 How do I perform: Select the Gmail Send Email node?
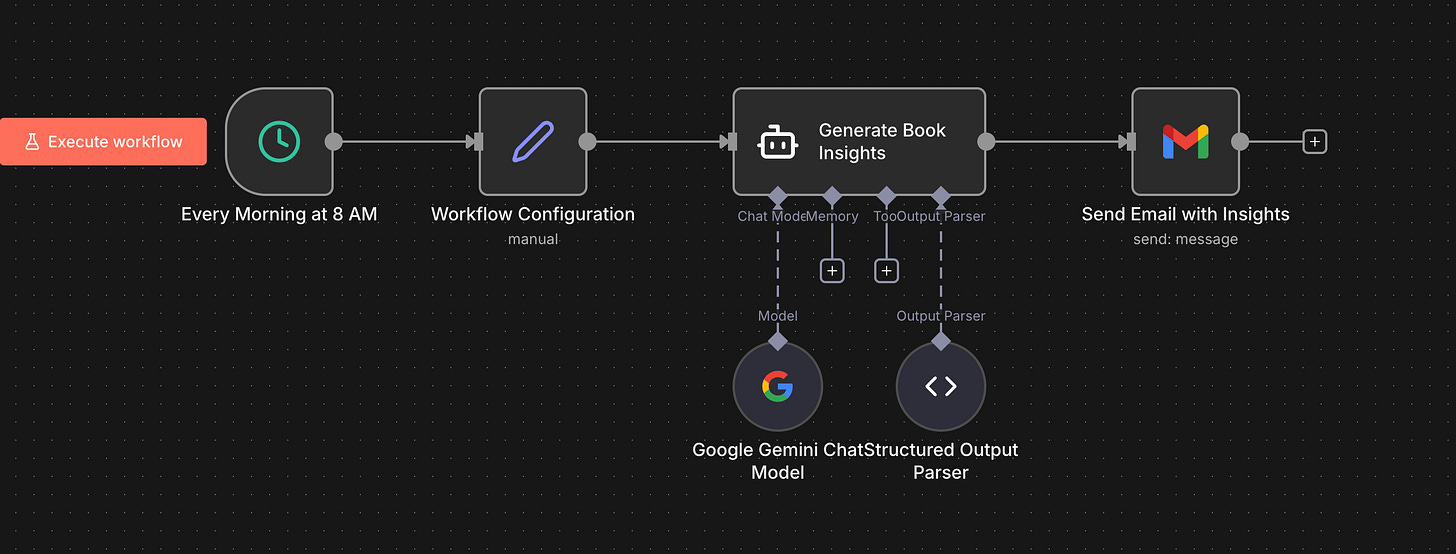(x=1185, y=142)
